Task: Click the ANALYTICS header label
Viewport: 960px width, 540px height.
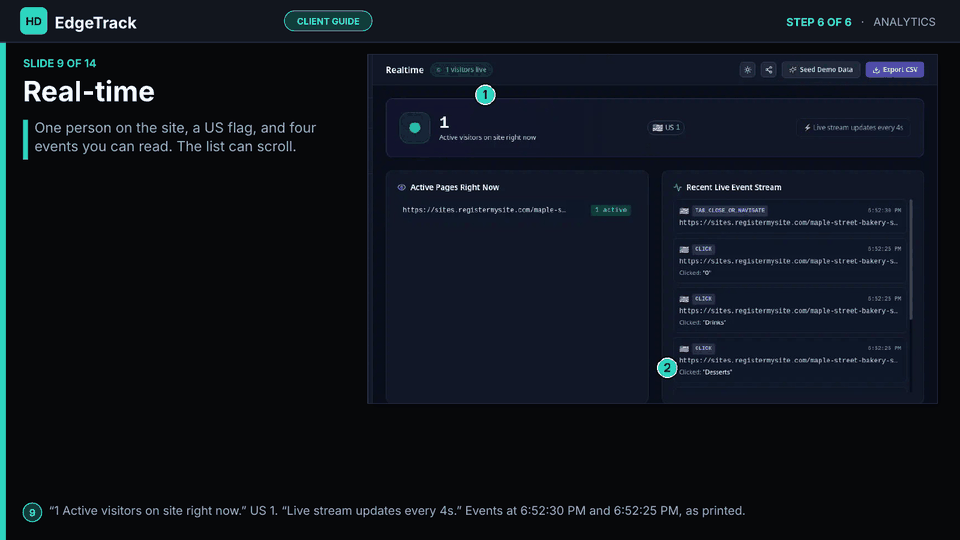Action: tap(904, 22)
